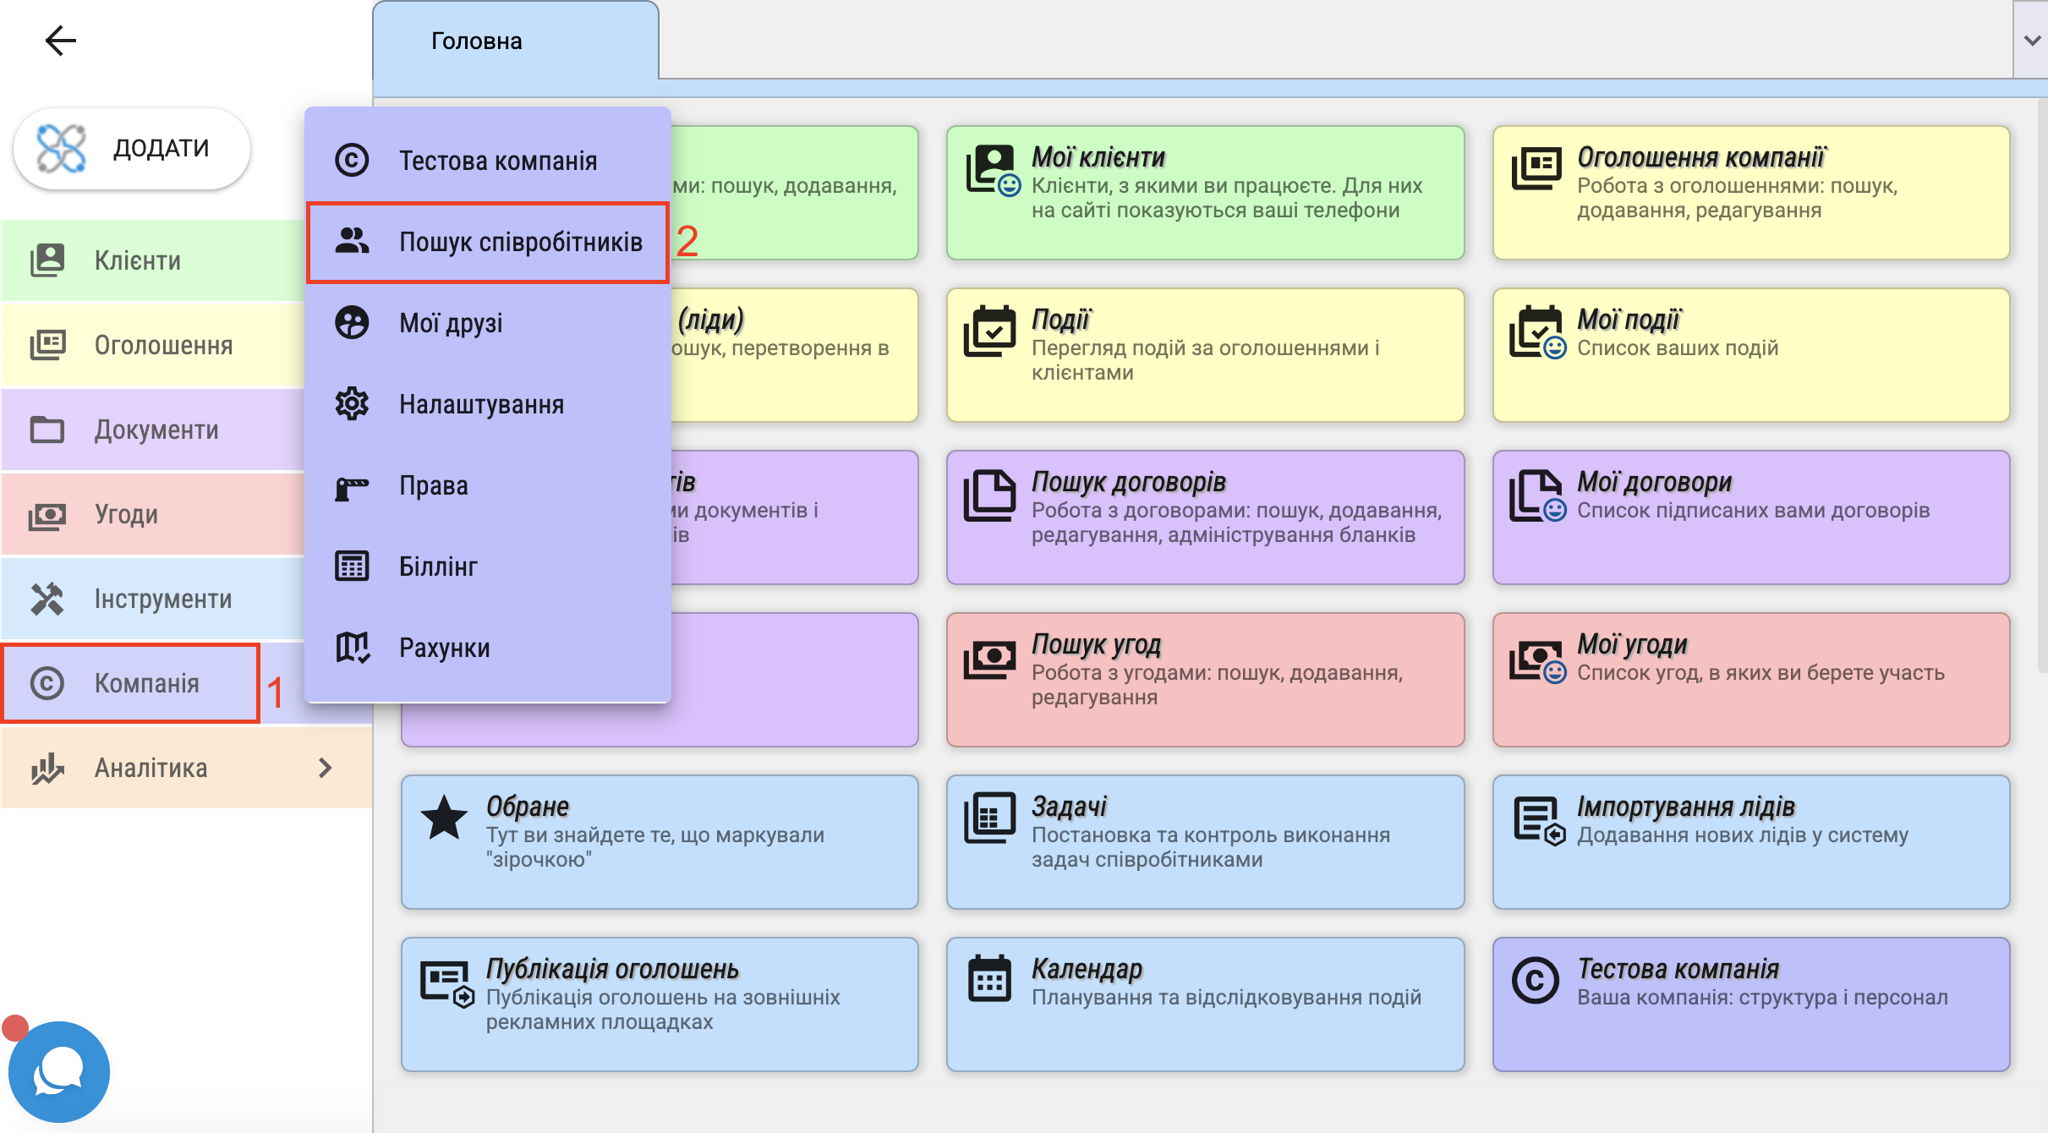
Task: Open the Клієнти sidebar section
Action: pos(152,260)
